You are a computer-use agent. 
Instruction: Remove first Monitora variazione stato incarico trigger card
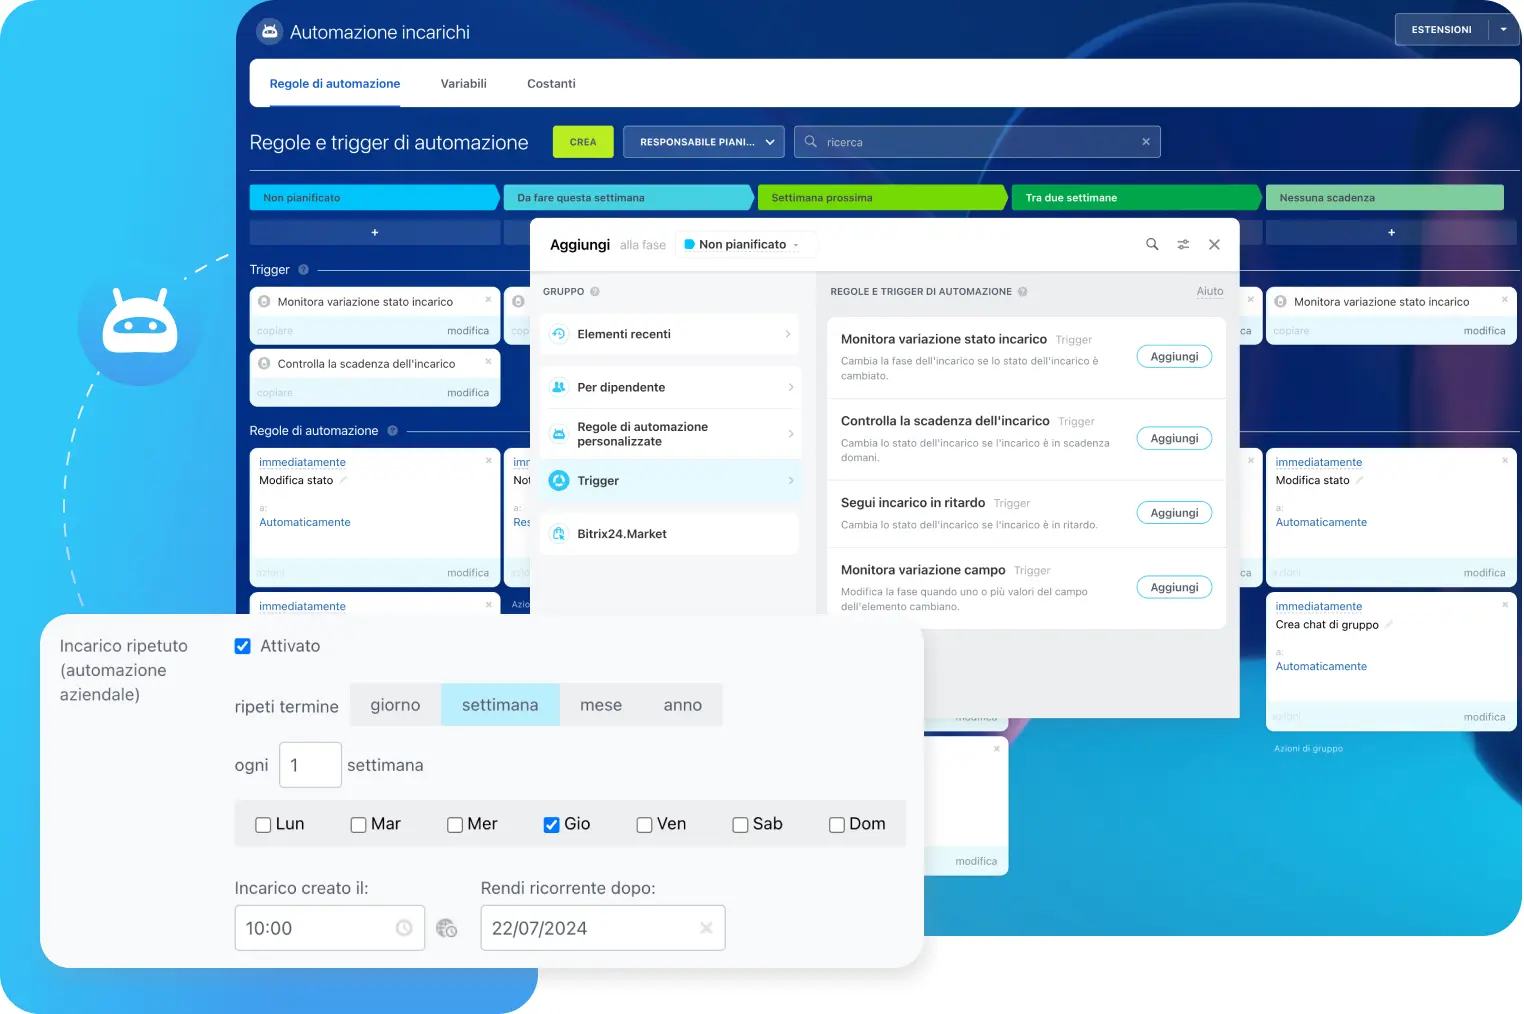pyautogui.click(x=488, y=299)
